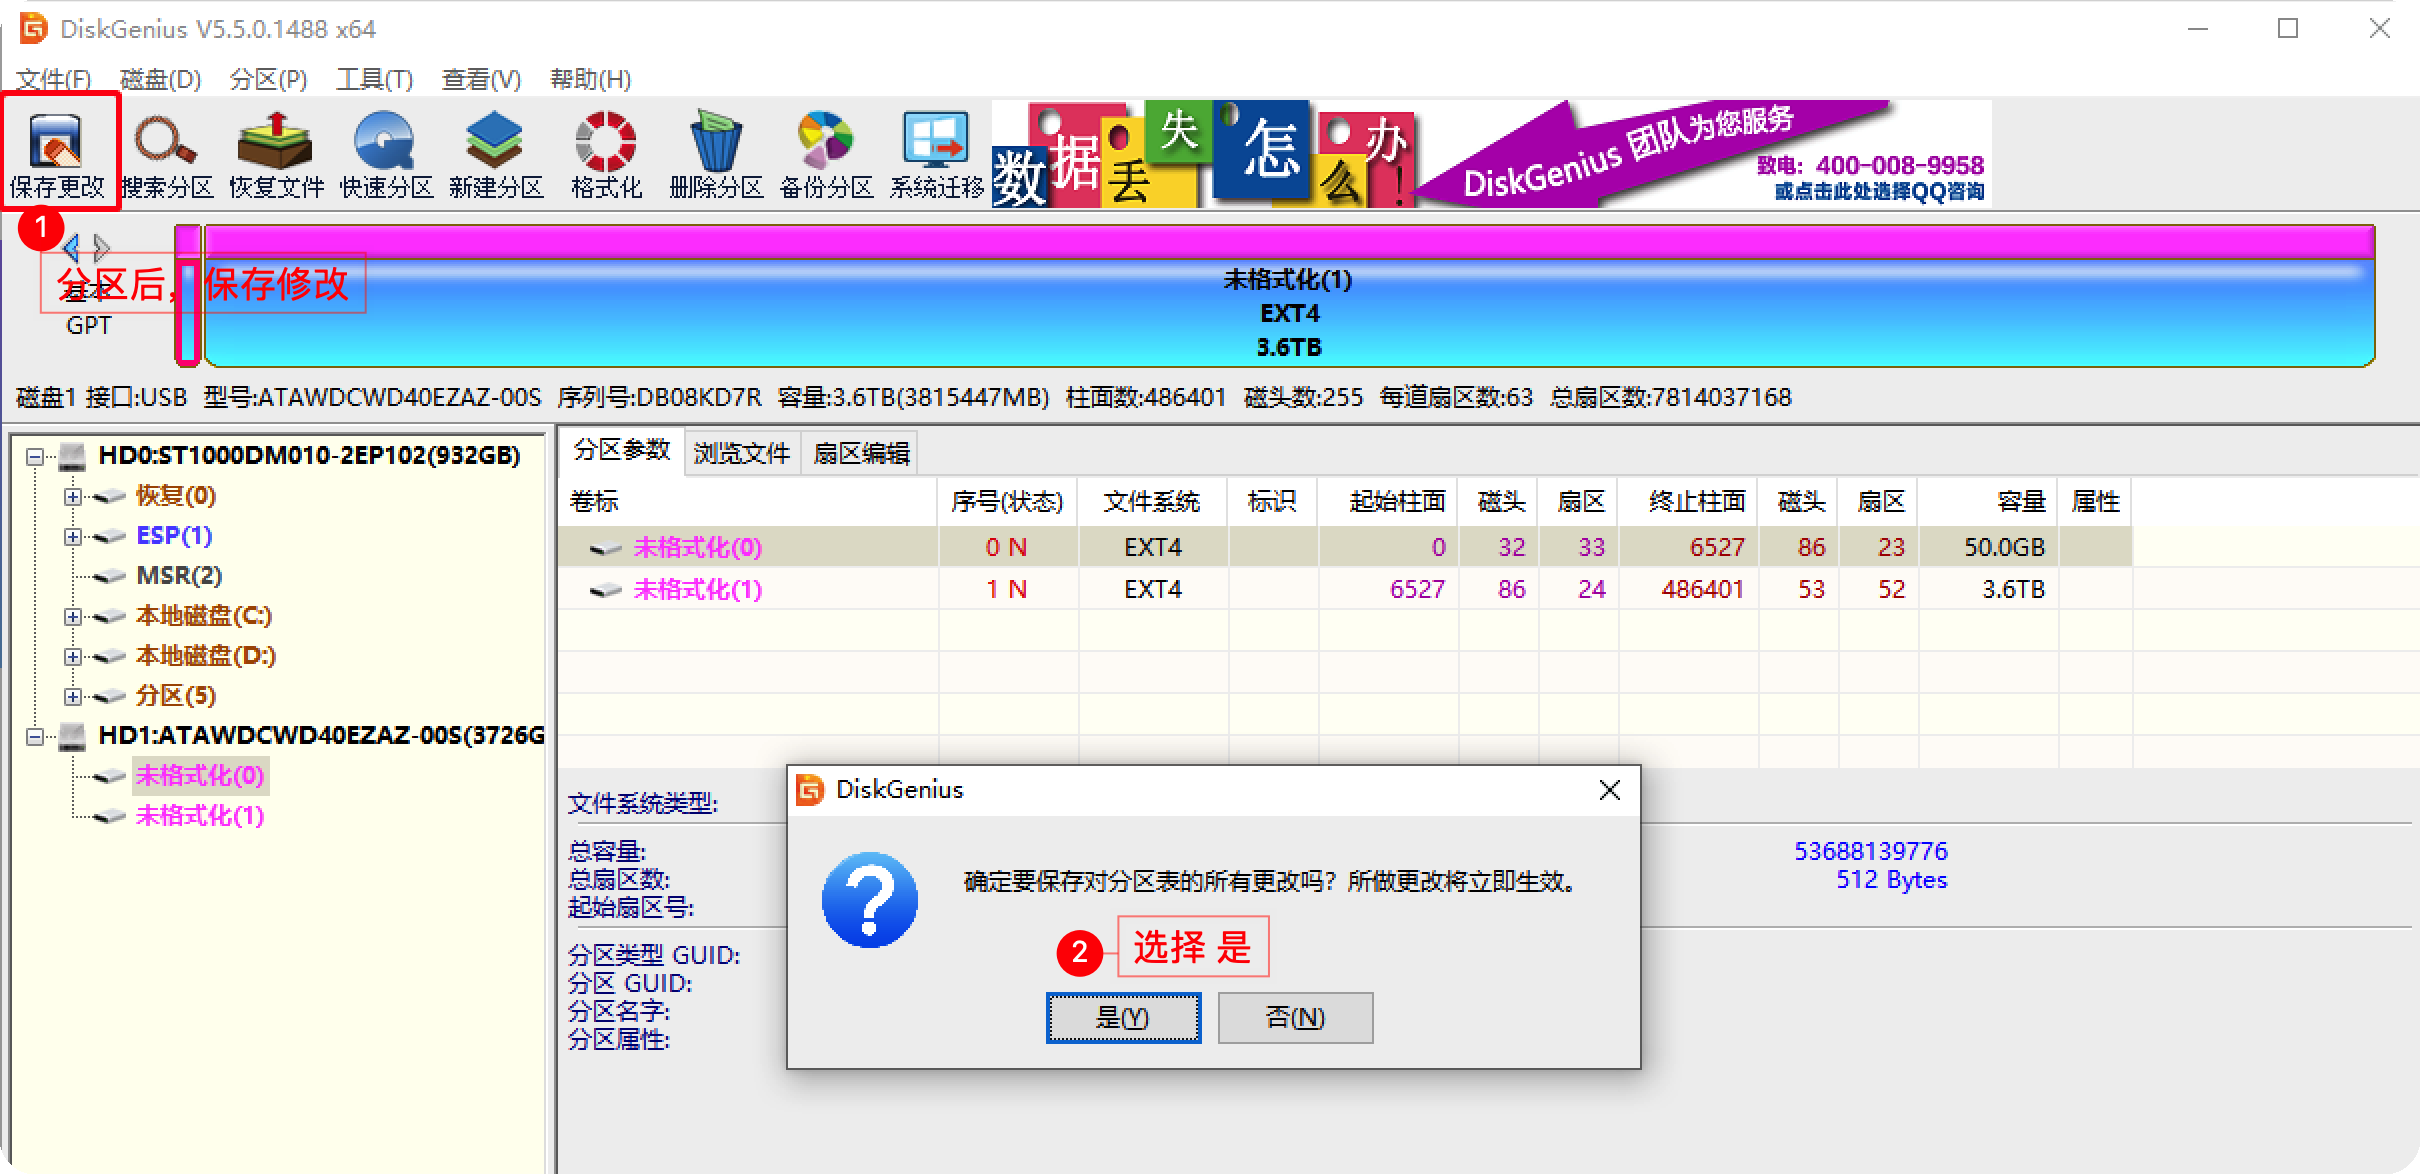Collapse the HD0:ST1000DM010 disk node
2420x1174 pixels.
coord(35,457)
